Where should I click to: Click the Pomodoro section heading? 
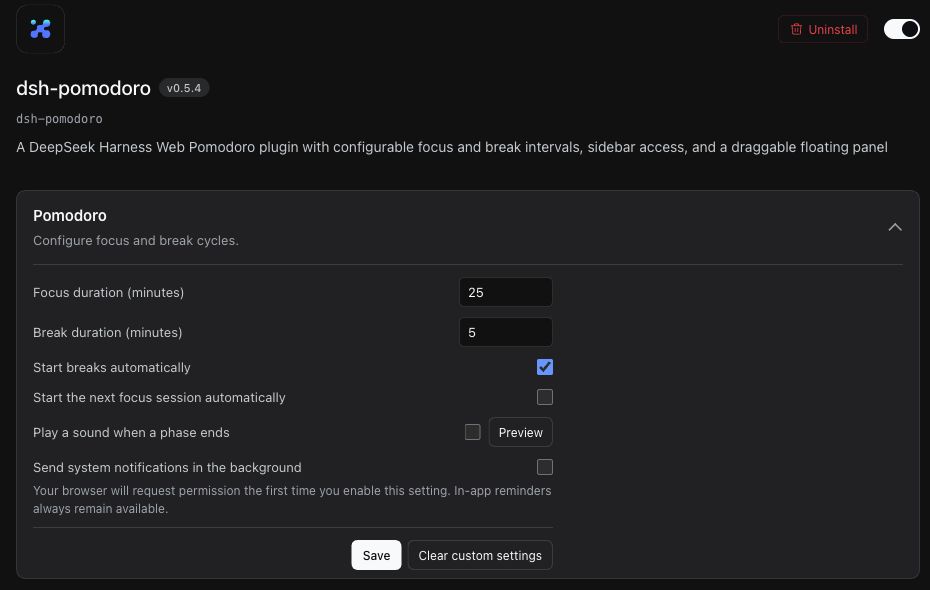pyautogui.click(x=69, y=215)
